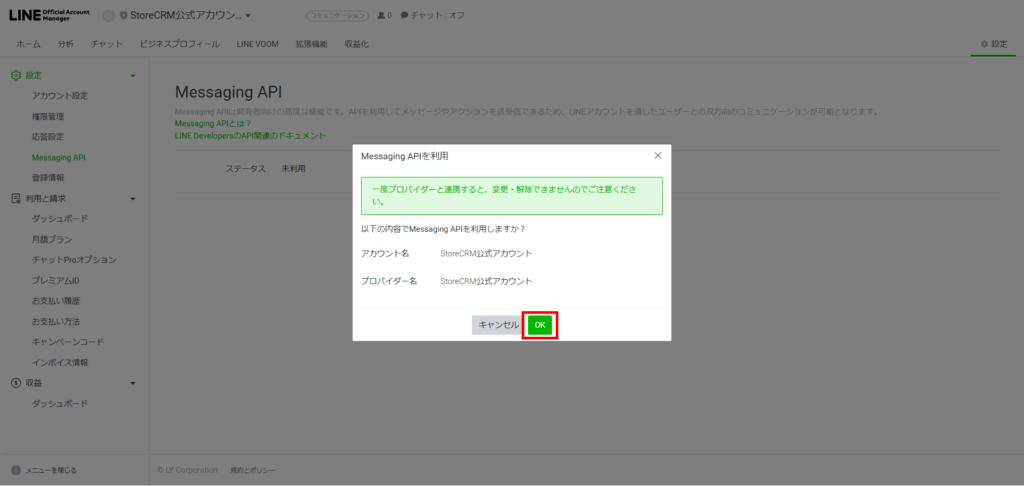Click the chat bubble status icon
Image resolution: width=1024 pixels, height=486 pixels.
pos(404,16)
